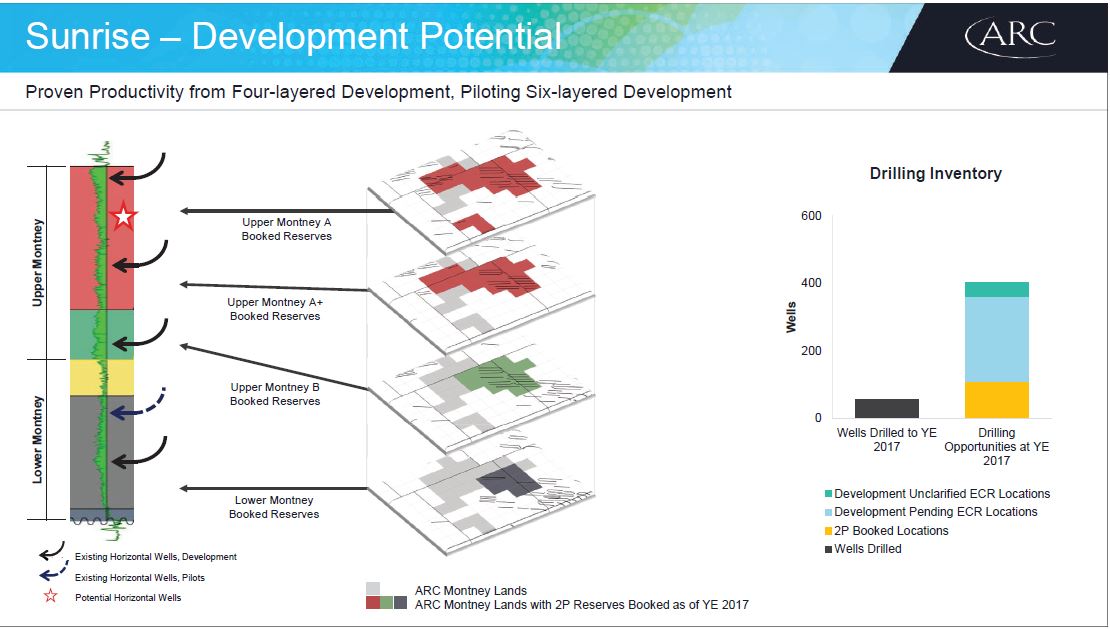Click the 'ARC Montney Lands' legend text
Image resolution: width=1110 pixels, height=629 pixels.
[471, 590]
